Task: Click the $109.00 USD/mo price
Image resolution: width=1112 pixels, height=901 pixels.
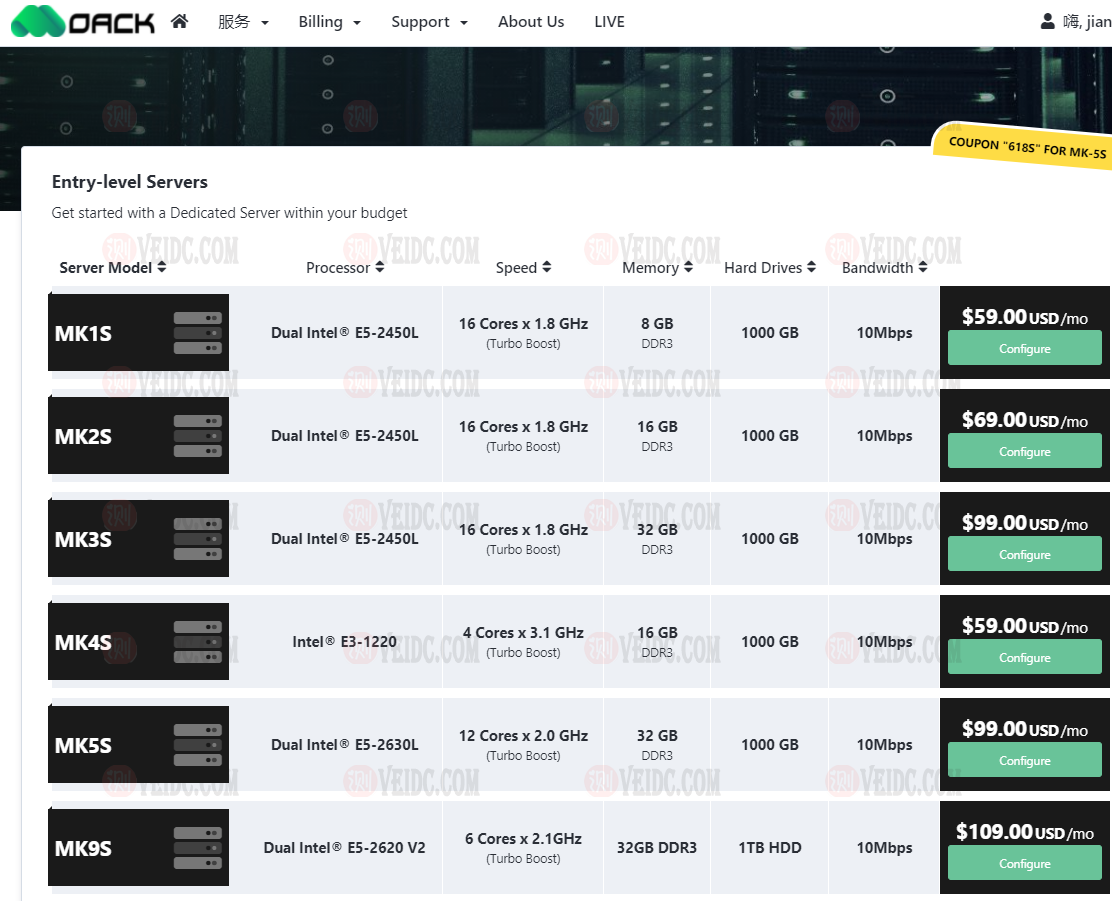Action: [1024, 831]
